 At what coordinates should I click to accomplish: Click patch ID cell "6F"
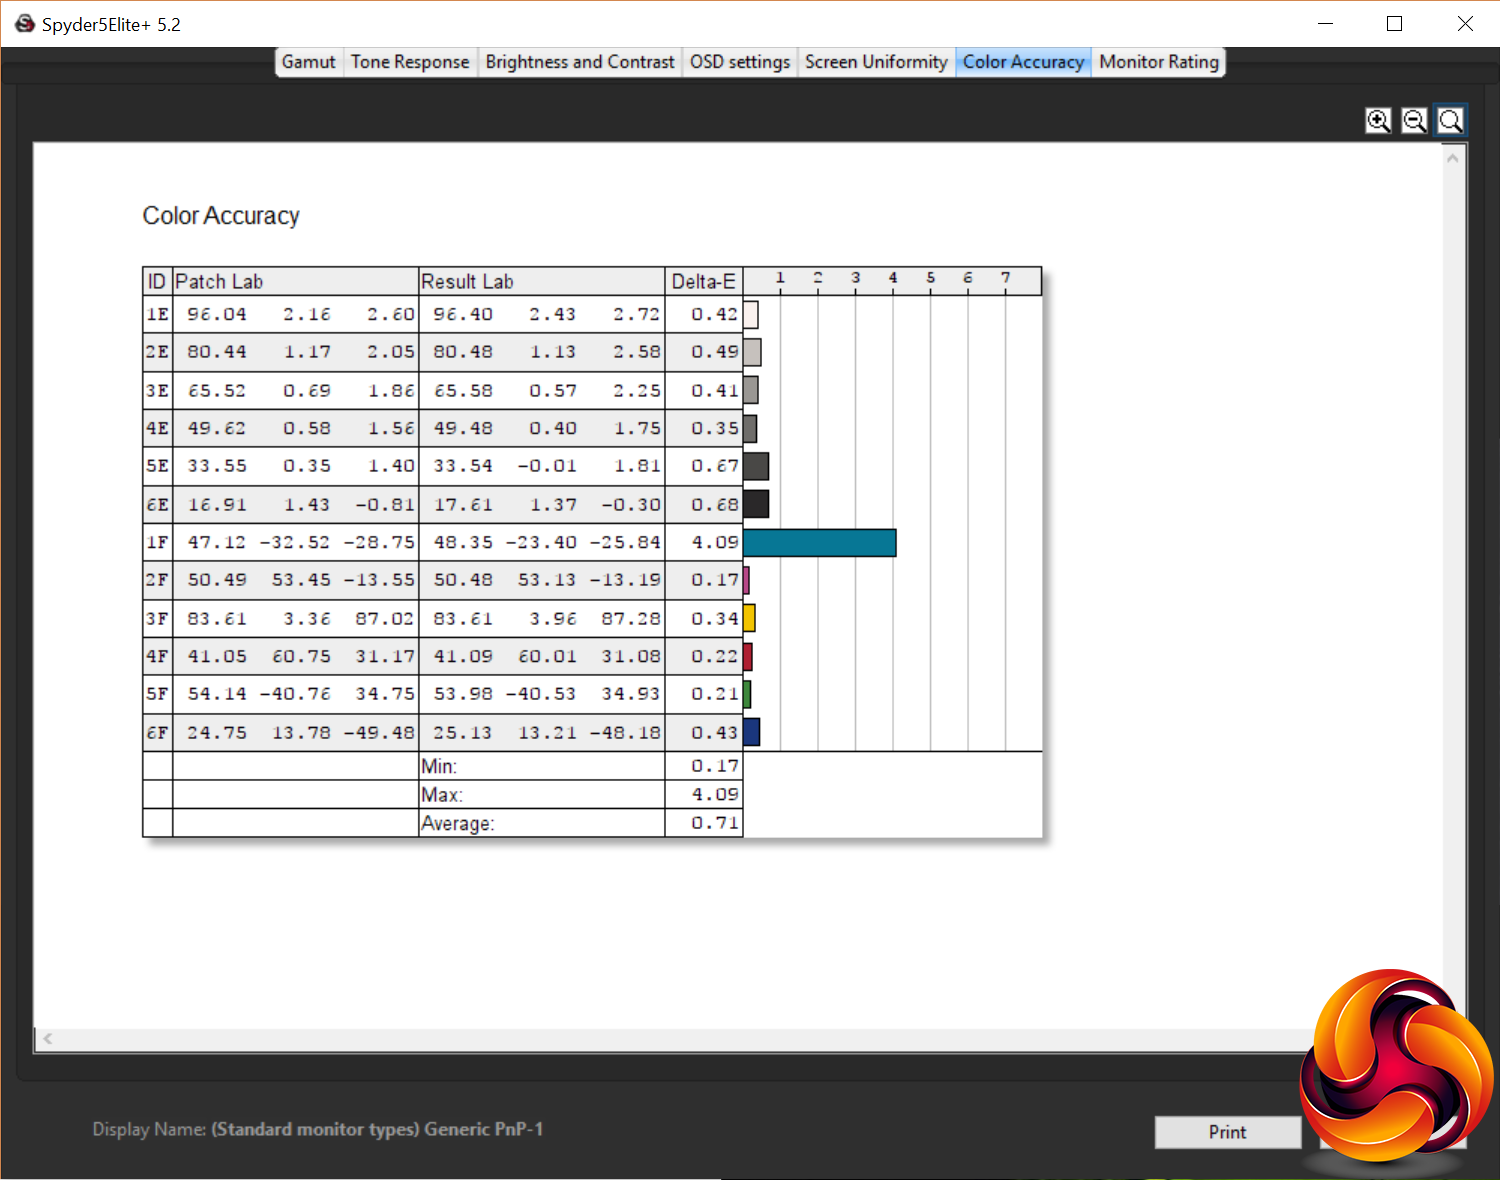158,732
